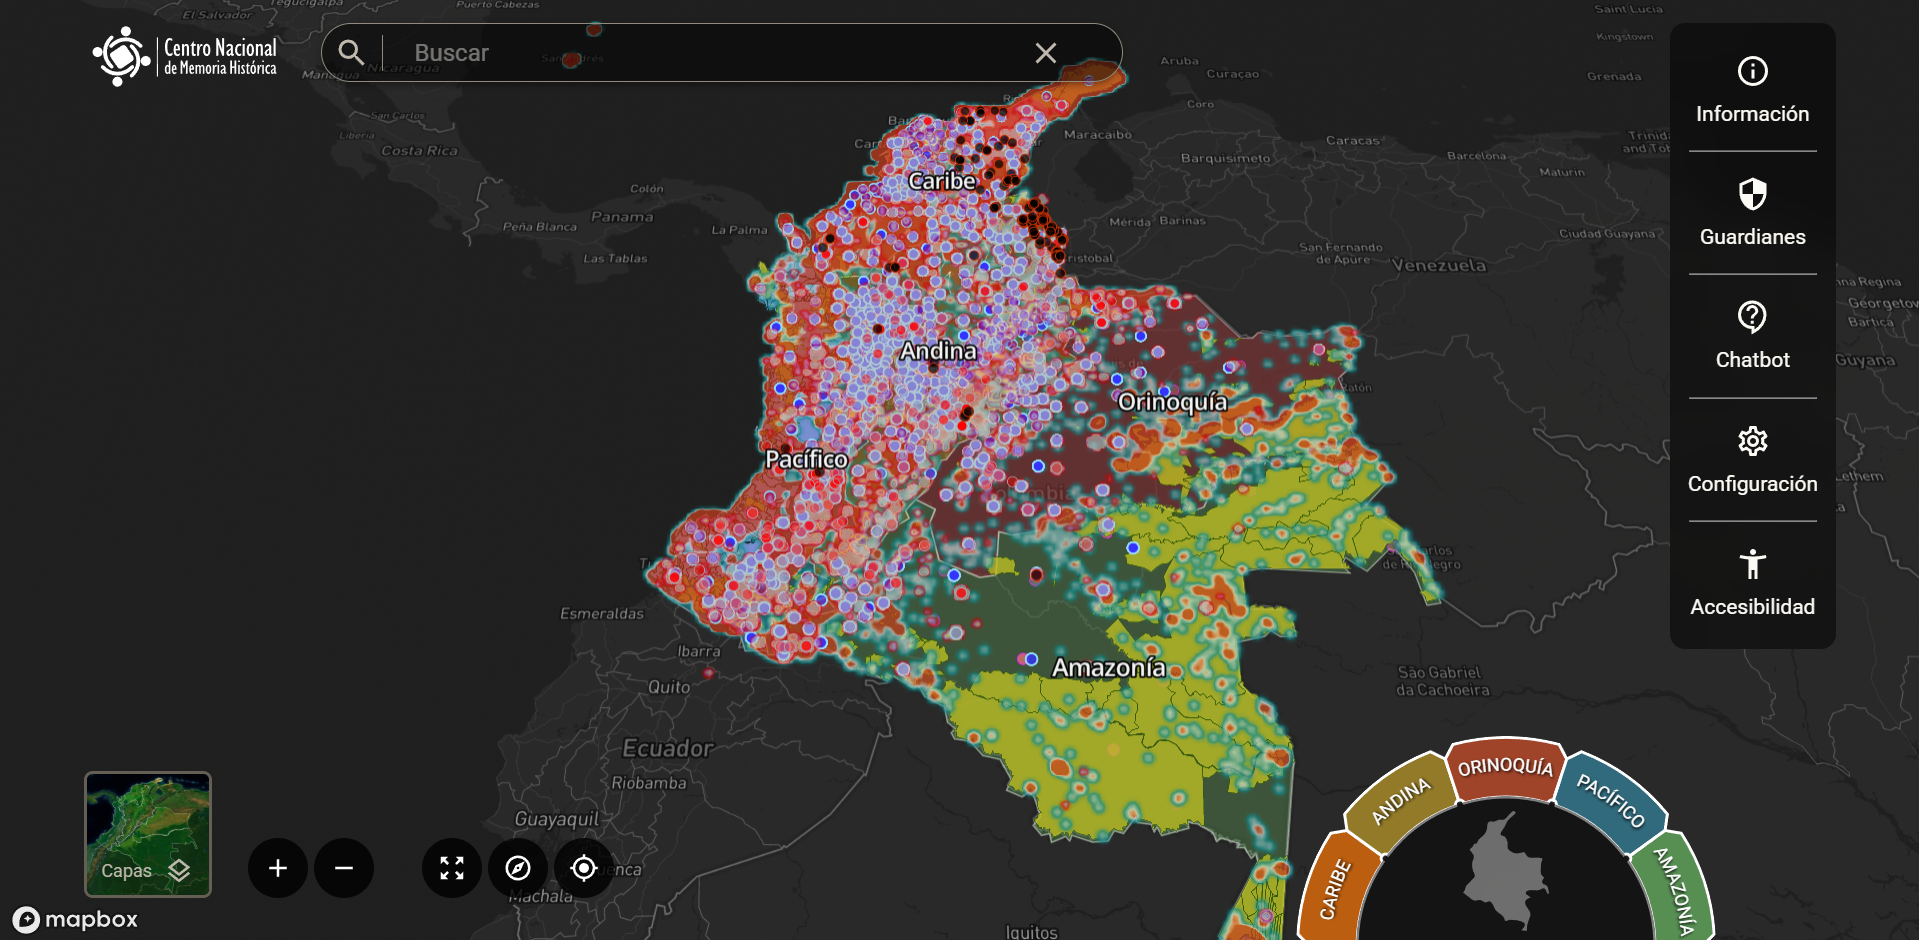1919x940 pixels.
Task: Open the Información panel
Action: [1752, 90]
